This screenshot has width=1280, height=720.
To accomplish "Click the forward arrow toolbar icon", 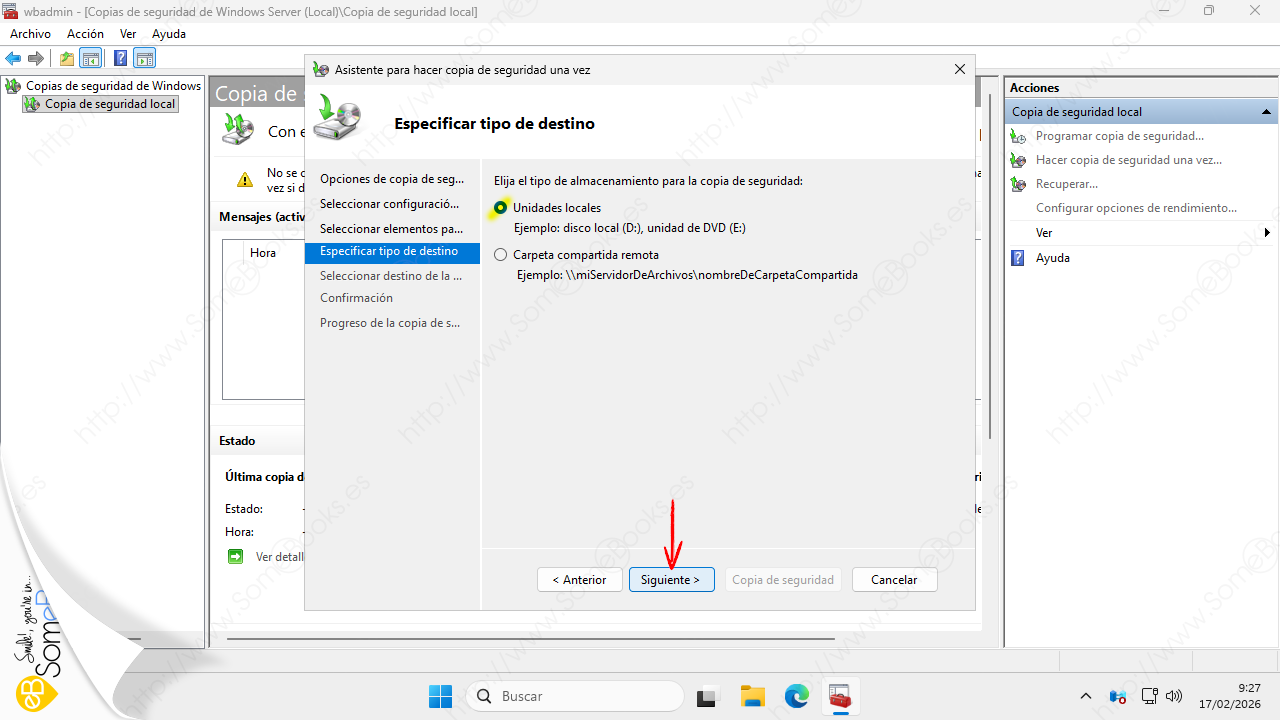I will (36, 58).
